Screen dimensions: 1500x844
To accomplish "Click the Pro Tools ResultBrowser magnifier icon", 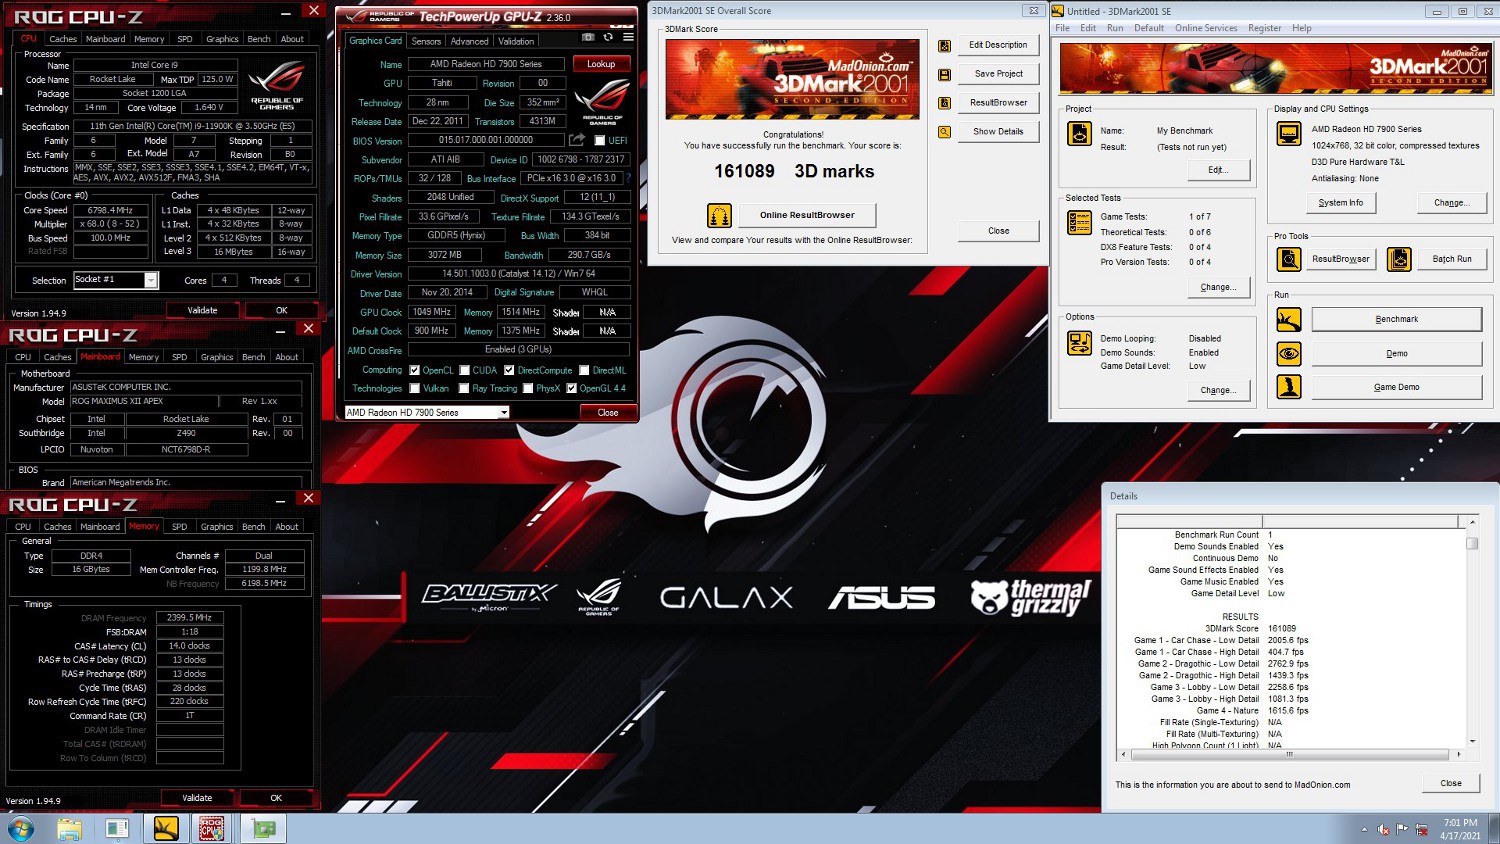I will point(1289,259).
